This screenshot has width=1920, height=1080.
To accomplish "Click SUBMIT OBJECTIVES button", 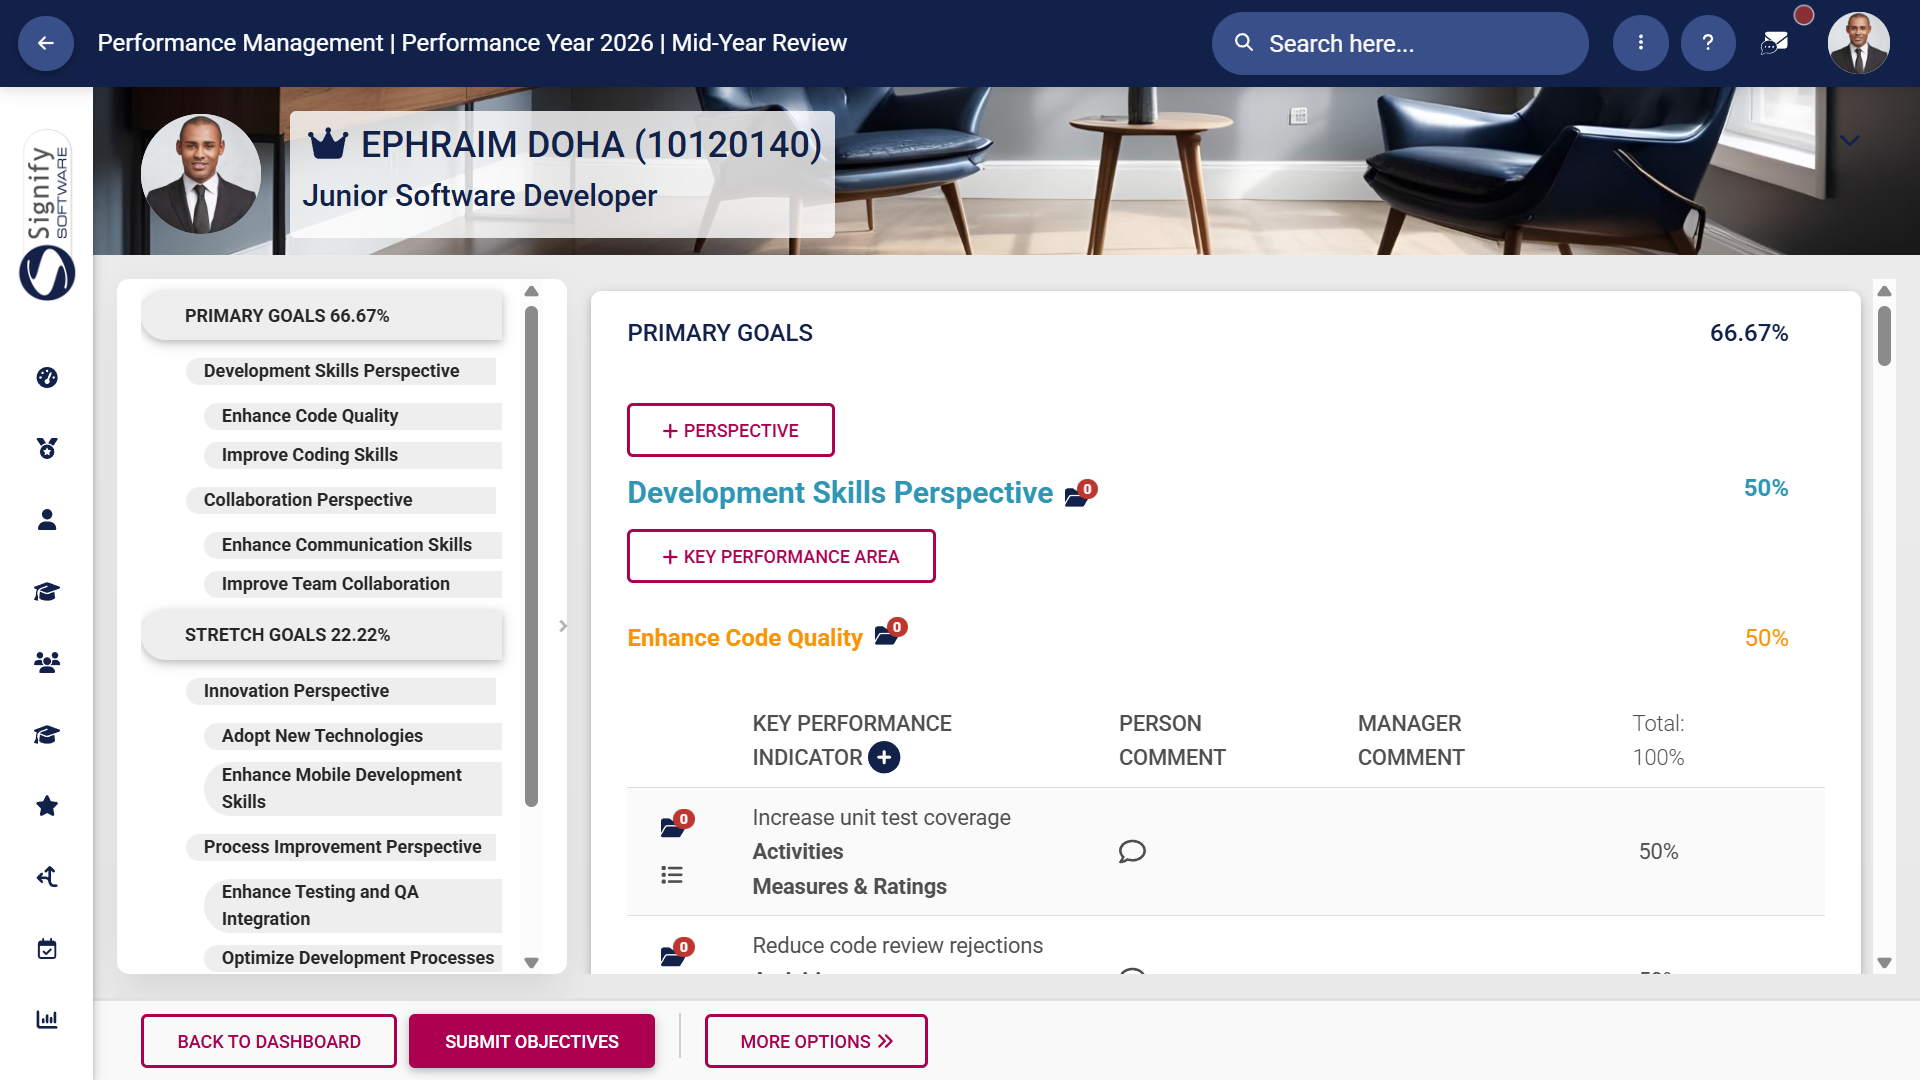I will point(531,1040).
